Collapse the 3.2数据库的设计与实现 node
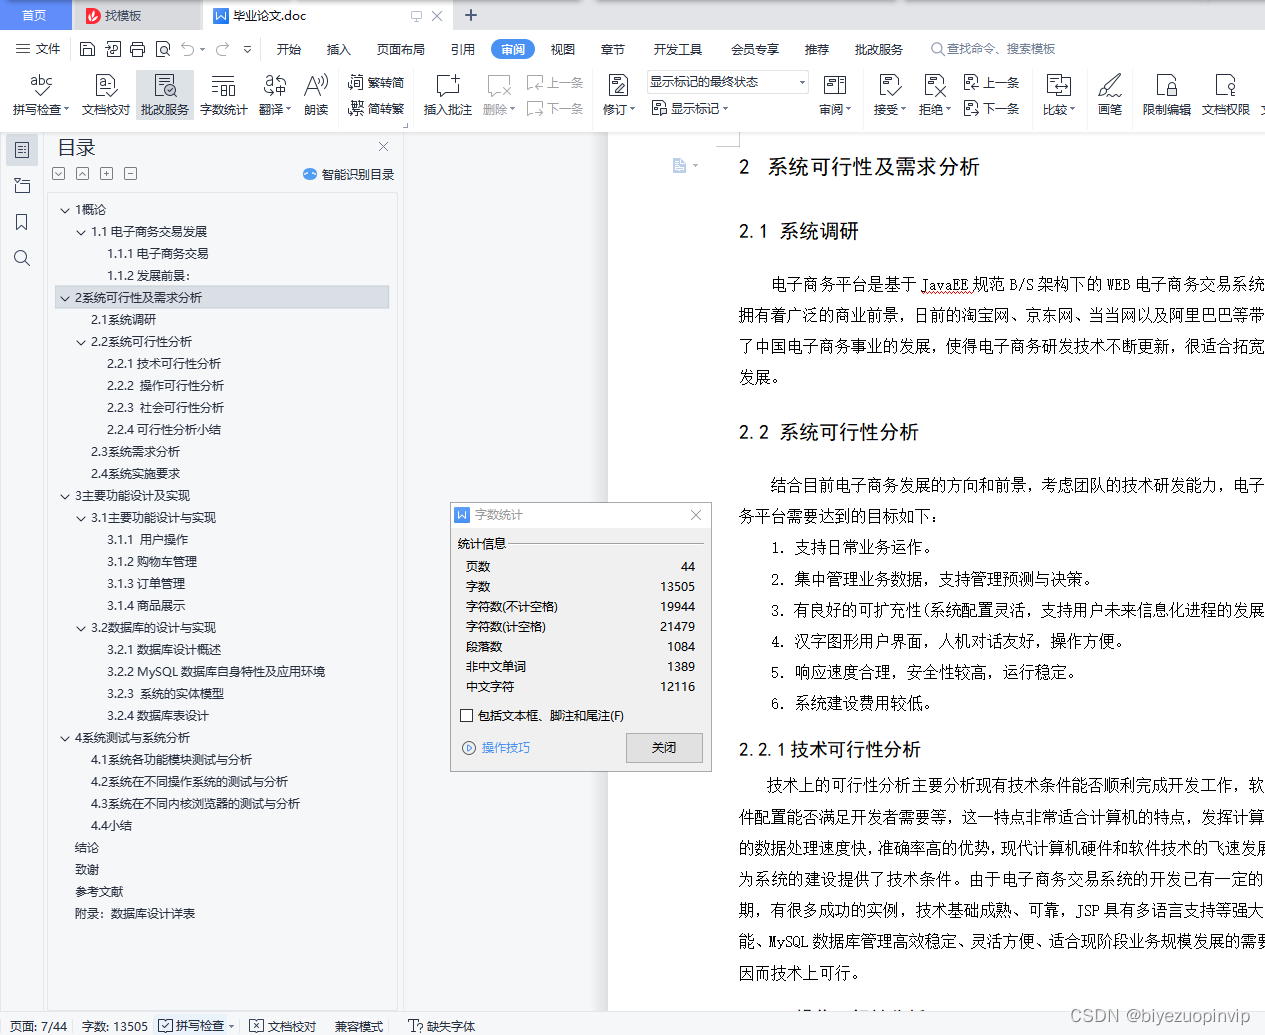The height and width of the screenshot is (1035, 1265). 81,628
